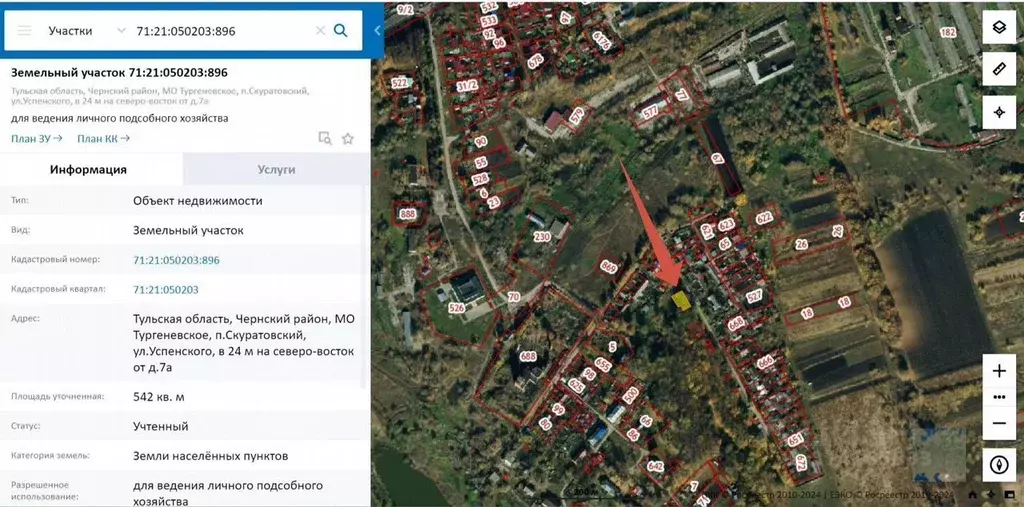Add the land plot to favorites
The image size is (1024, 507).
(348, 139)
